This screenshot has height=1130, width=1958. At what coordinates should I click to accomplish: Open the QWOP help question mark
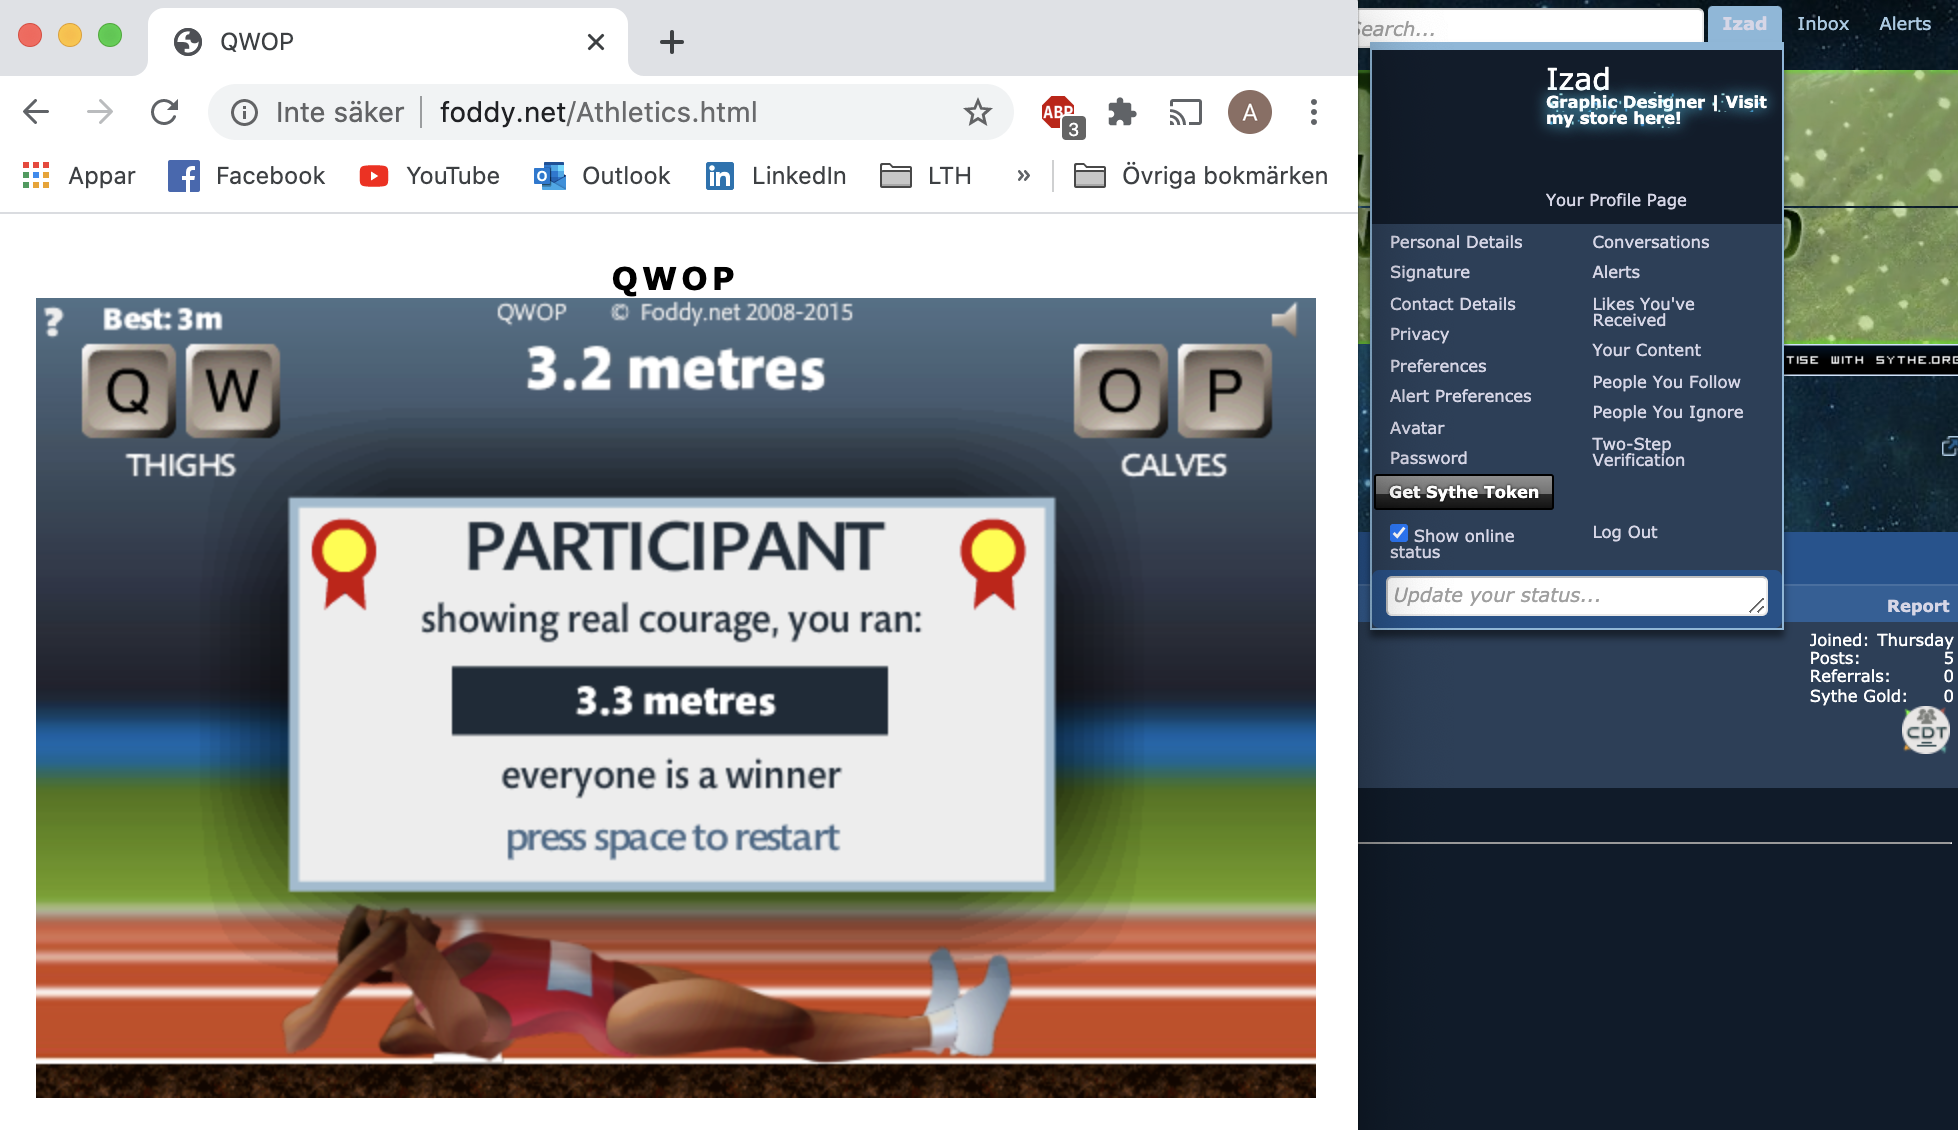(54, 321)
